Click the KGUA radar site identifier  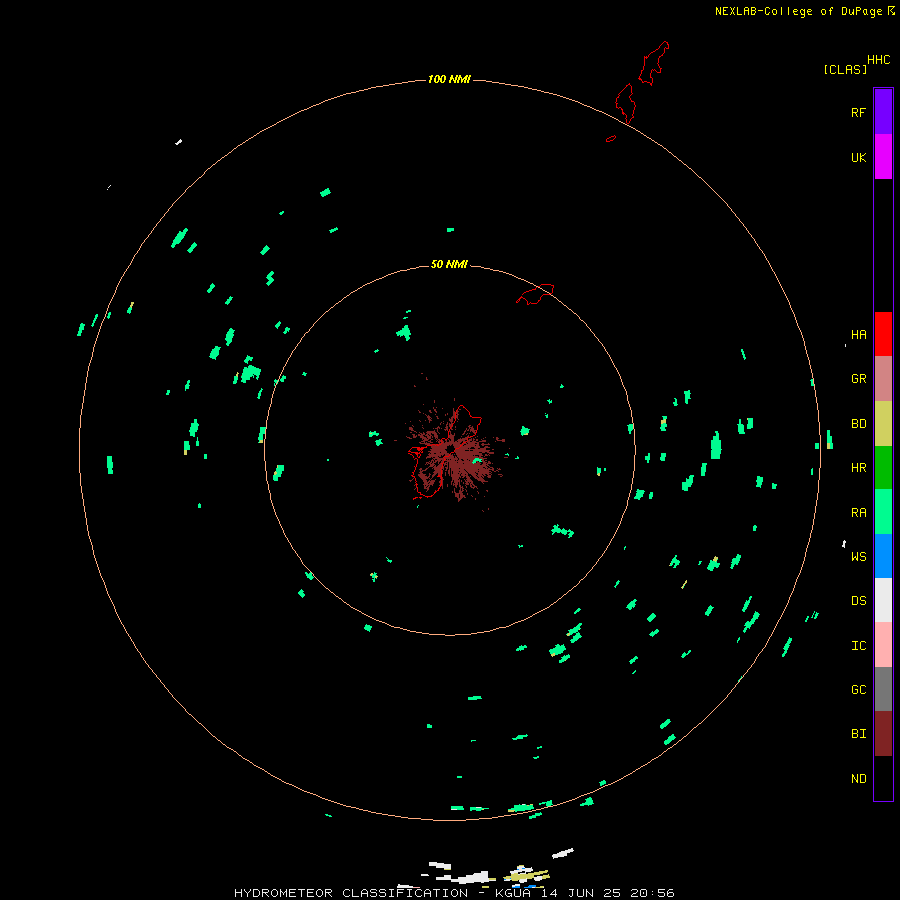click(515, 893)
